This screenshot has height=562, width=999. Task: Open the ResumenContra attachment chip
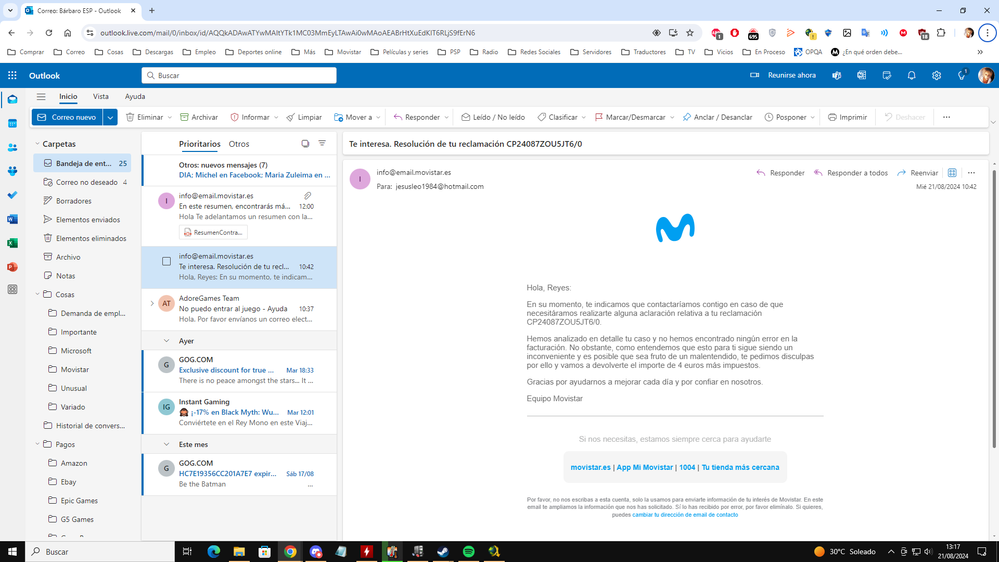click(213, 233)
